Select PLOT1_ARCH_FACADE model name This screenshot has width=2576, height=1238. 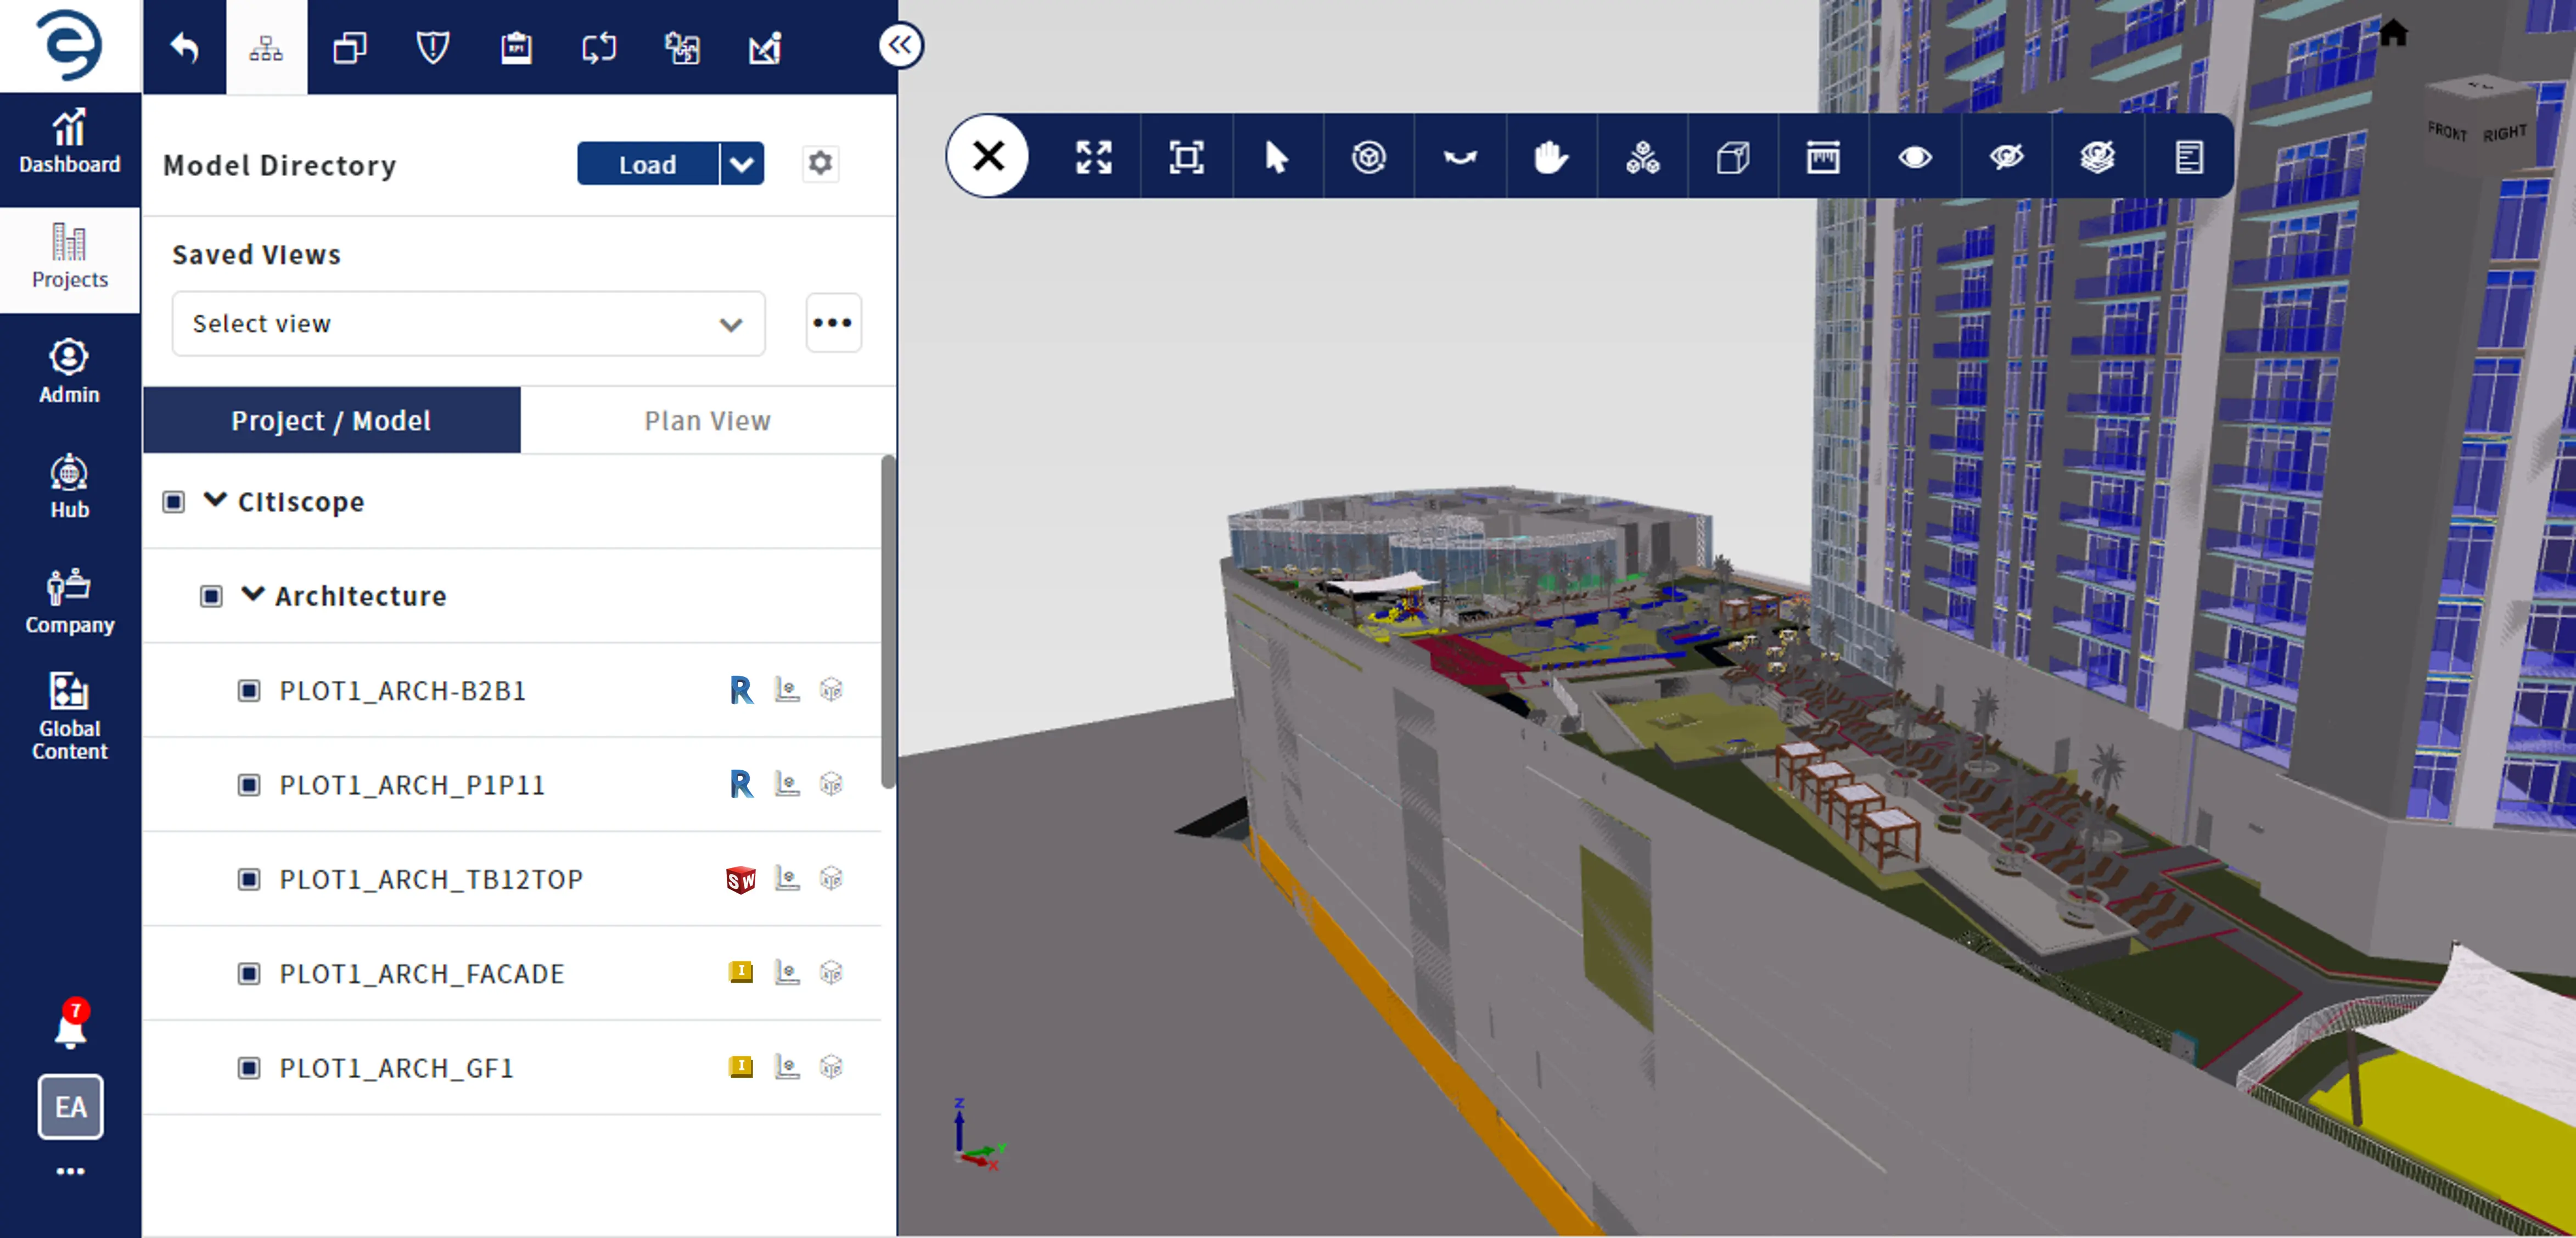422,974
